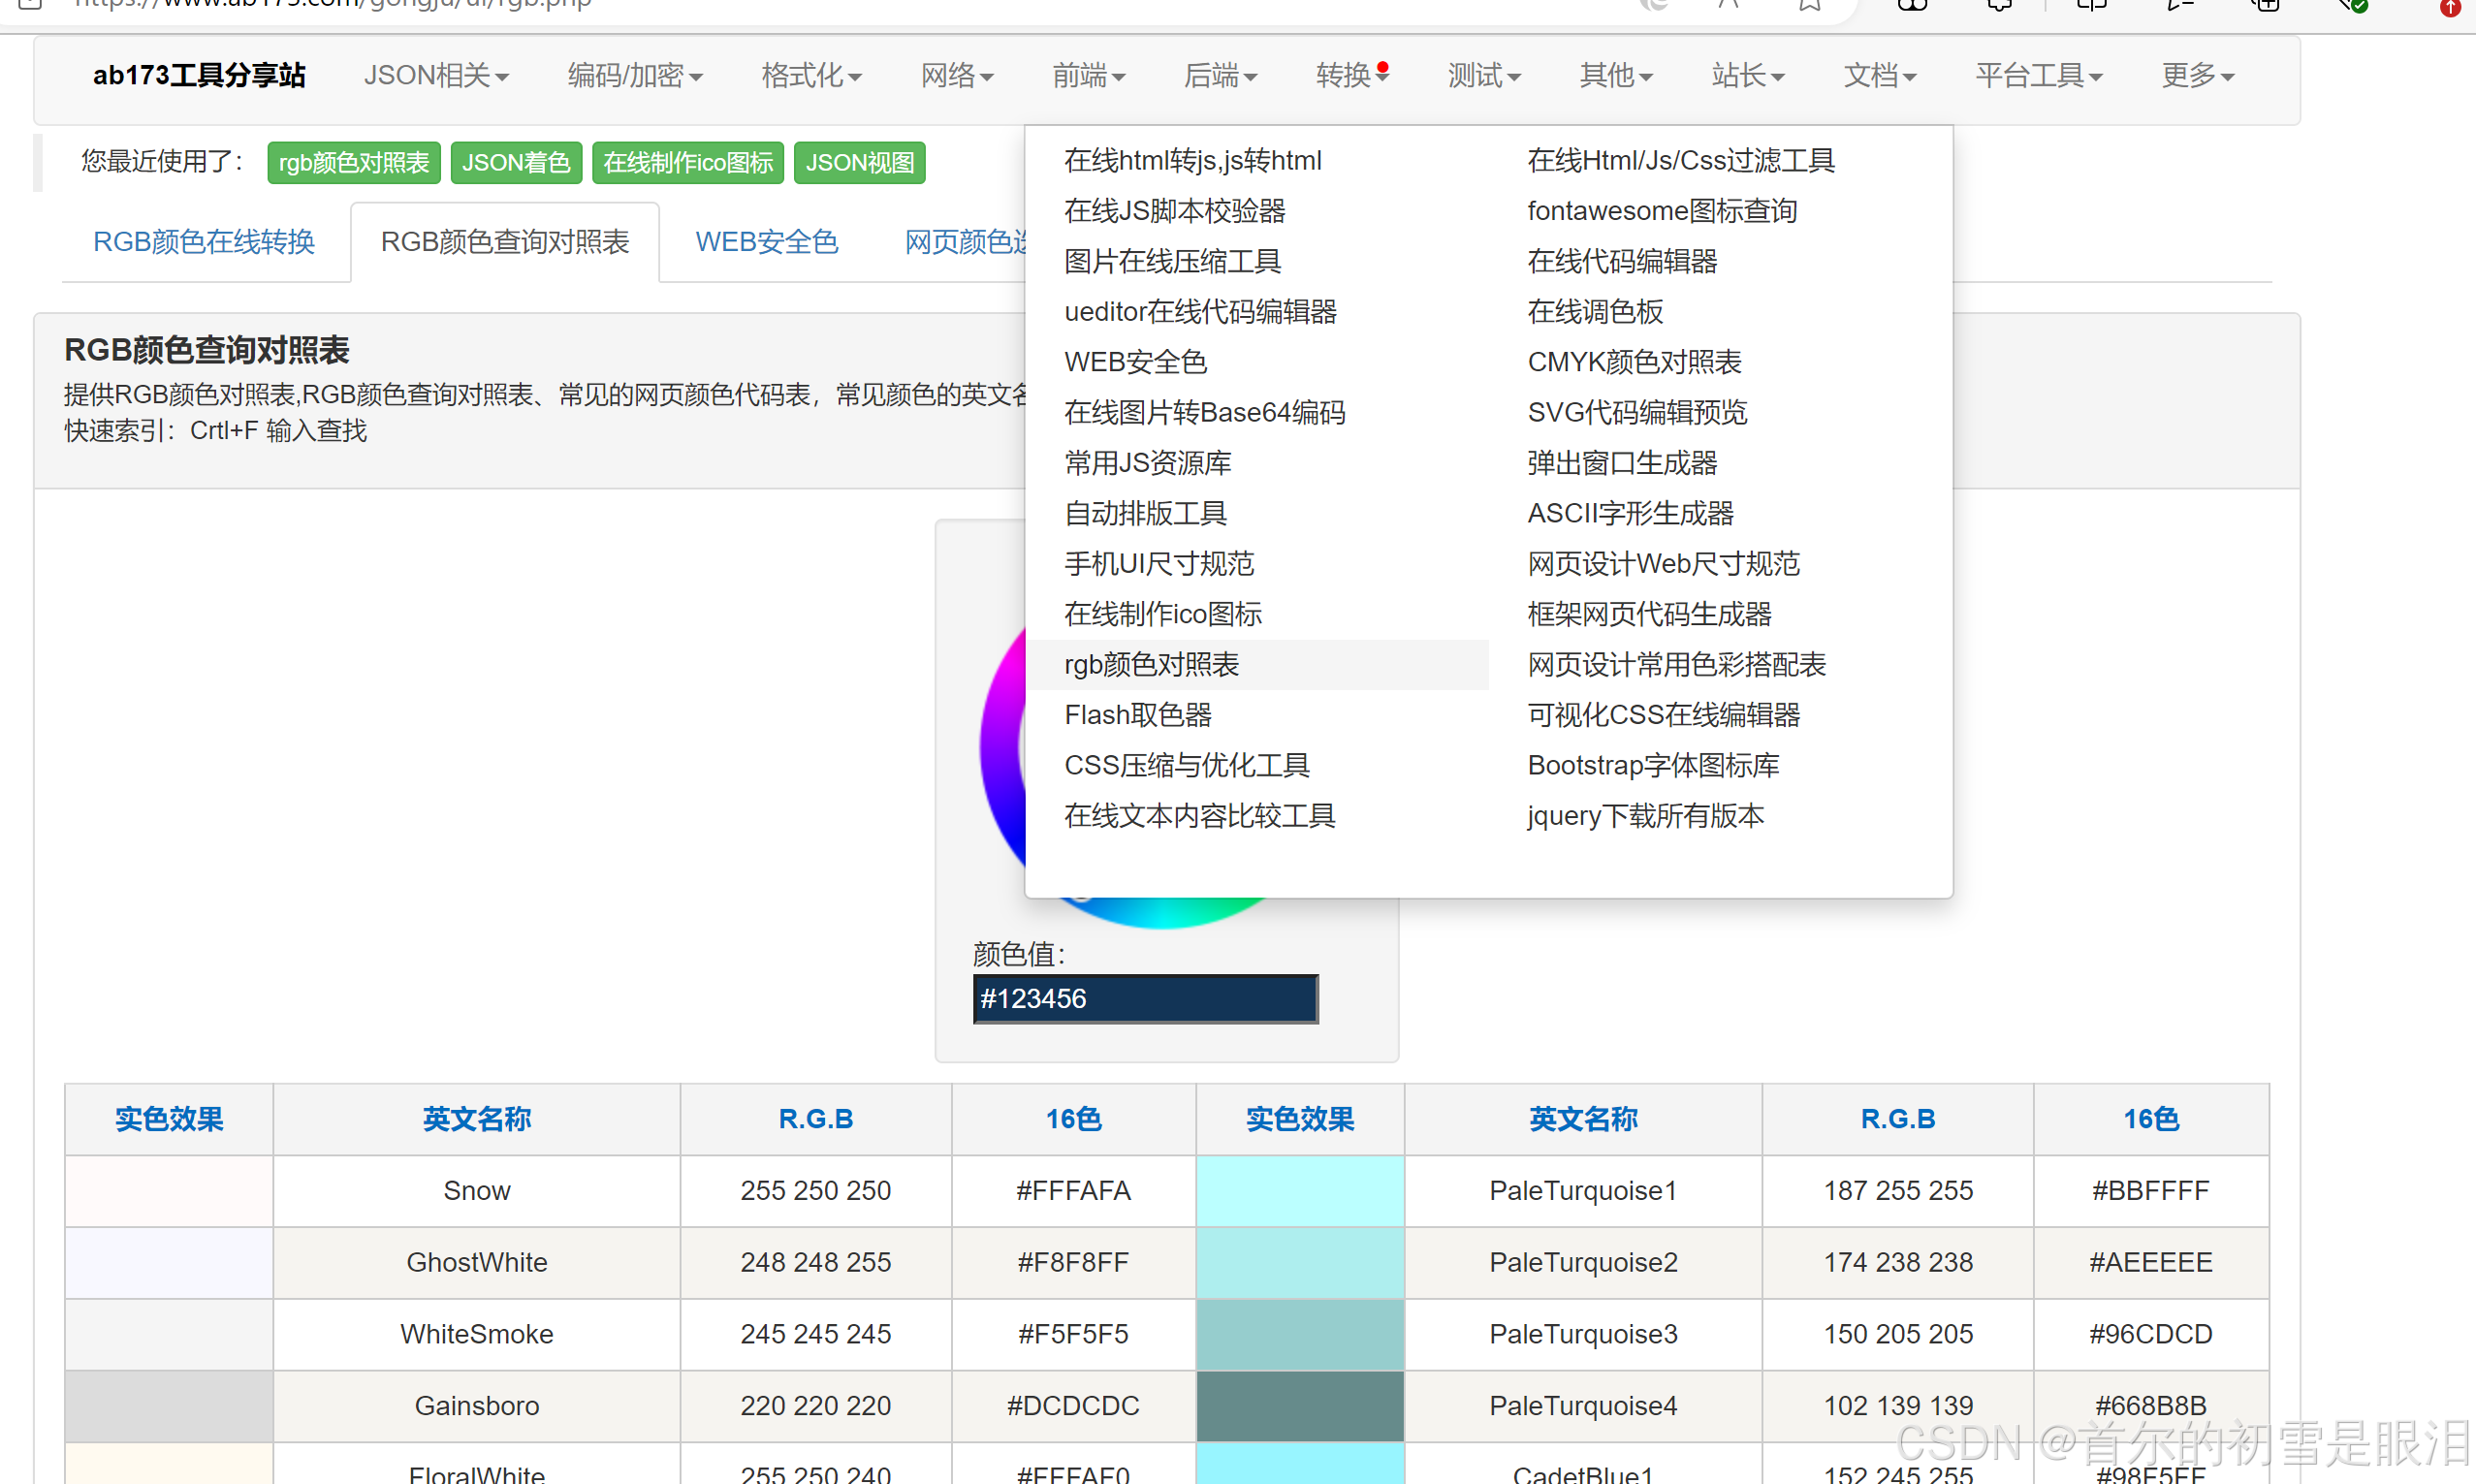Select 在线调色板 in the dropdown menu
This screenshot has width=2476, height=1484.
point(1594,311)
